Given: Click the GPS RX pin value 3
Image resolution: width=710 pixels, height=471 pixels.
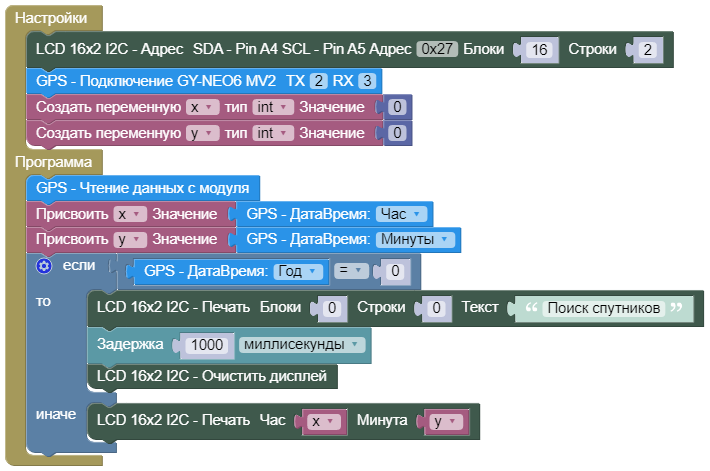Looking at the screenshot, I should coord(368,80).
